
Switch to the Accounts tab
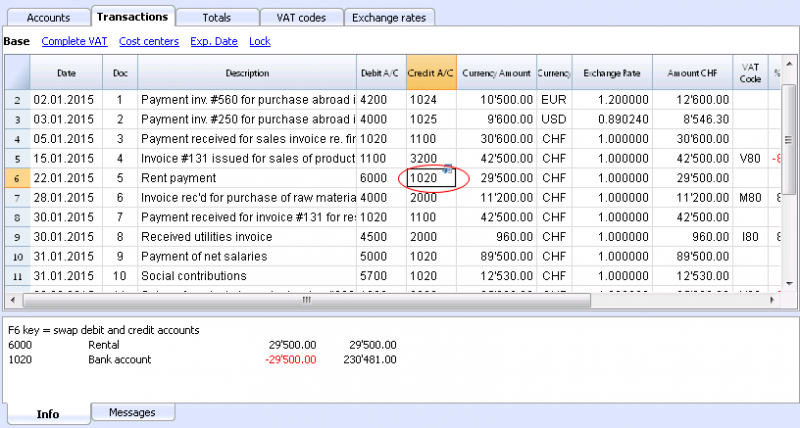click(x=48, y=18)
